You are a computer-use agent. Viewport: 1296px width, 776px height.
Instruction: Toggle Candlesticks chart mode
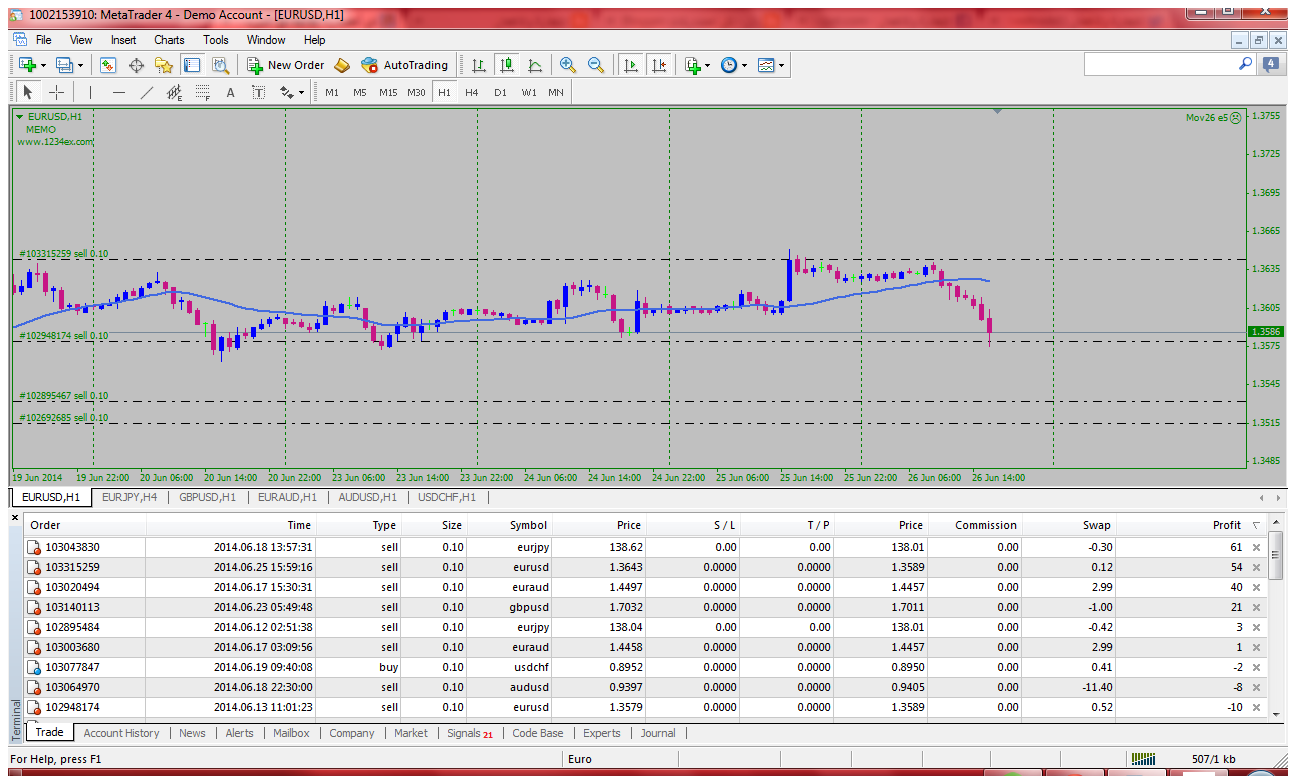click(x=507, y=65)
